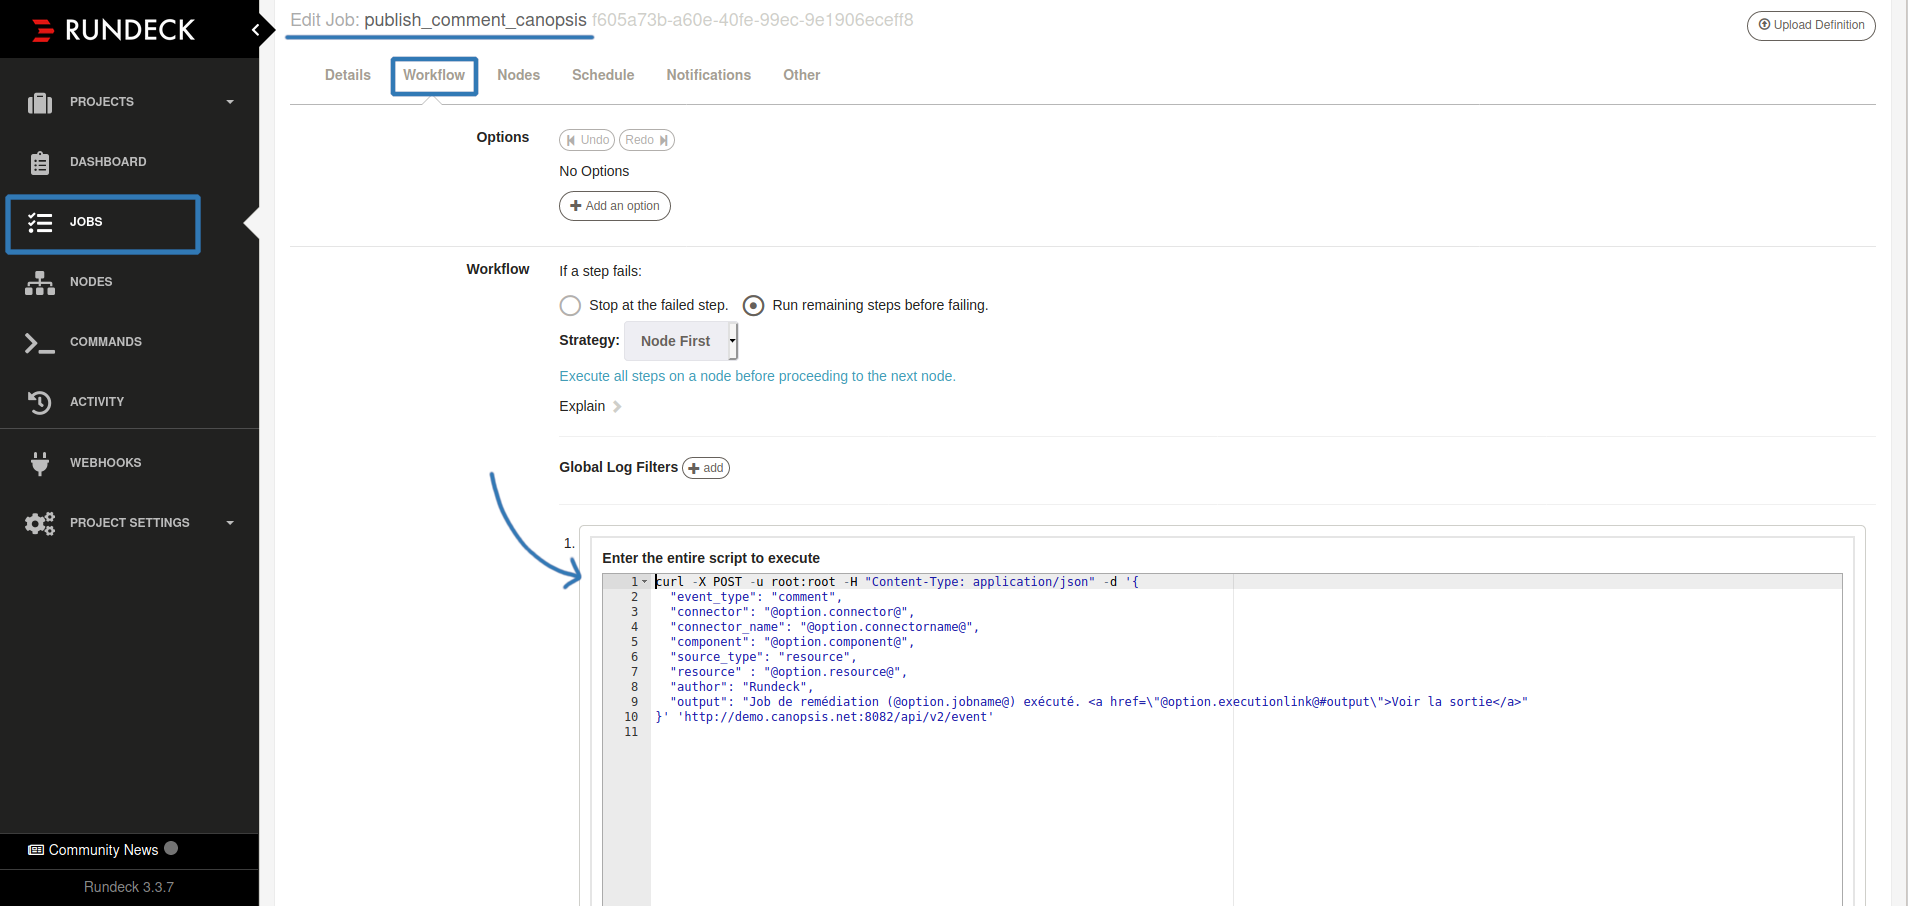Image resolution: width=1908 pixels, height=906 pixels.
Task: Fold code at line 1 arrow
Action: click(x=644, y=581)
